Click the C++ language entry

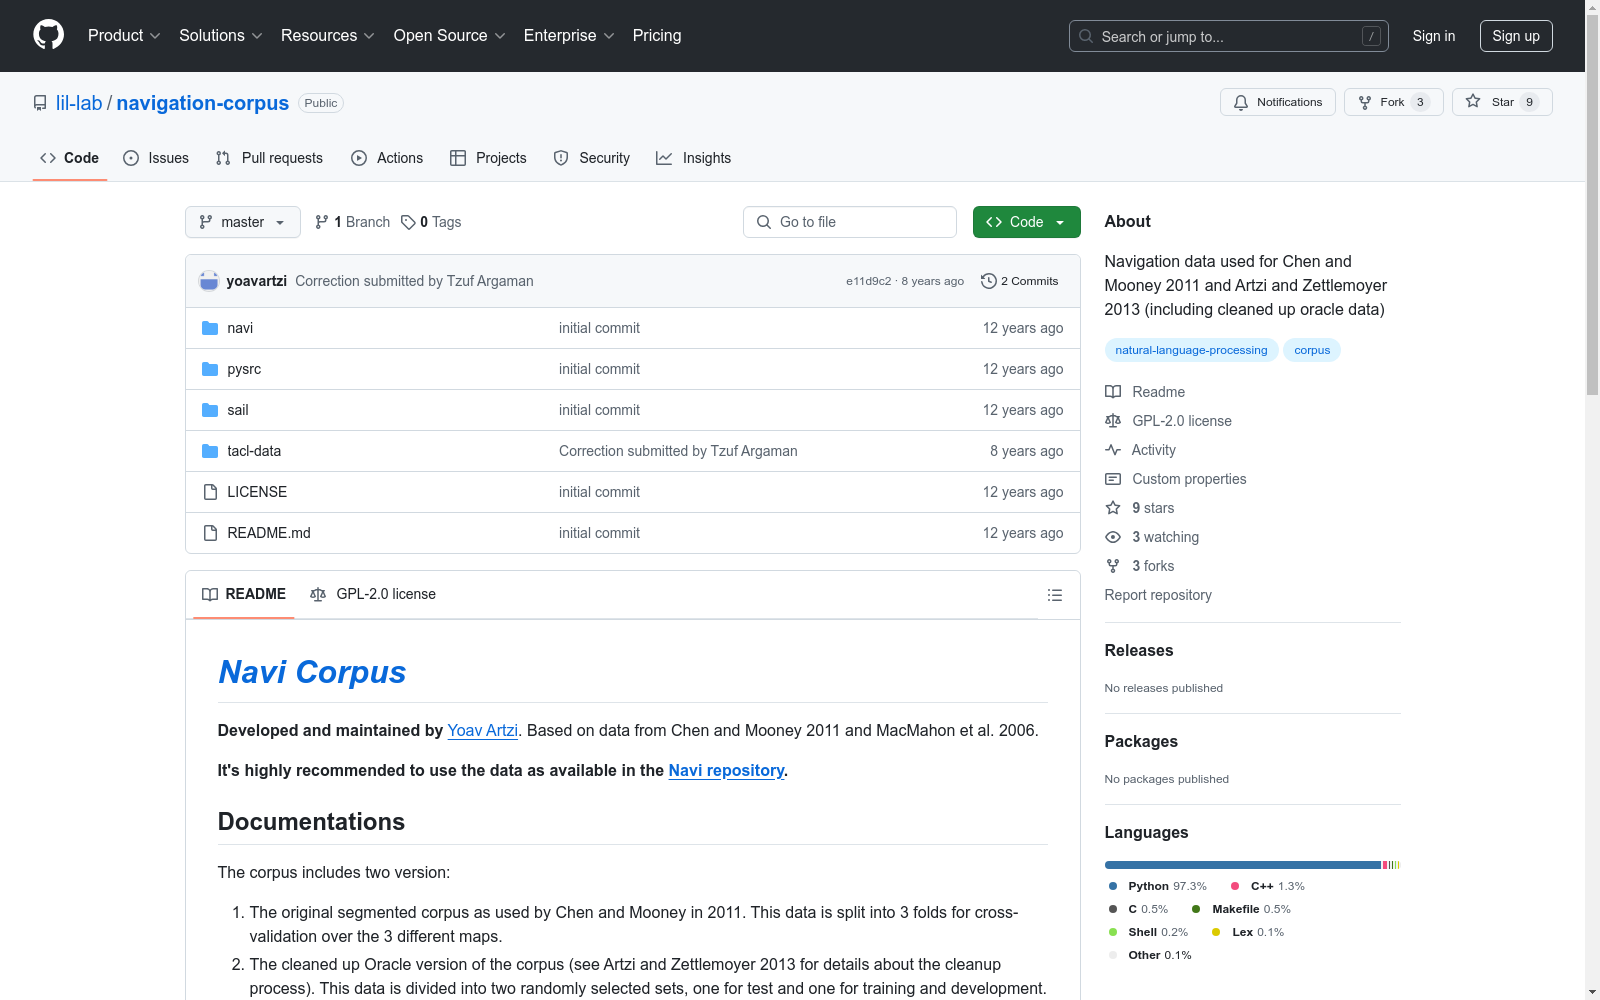click(1268, 886)
